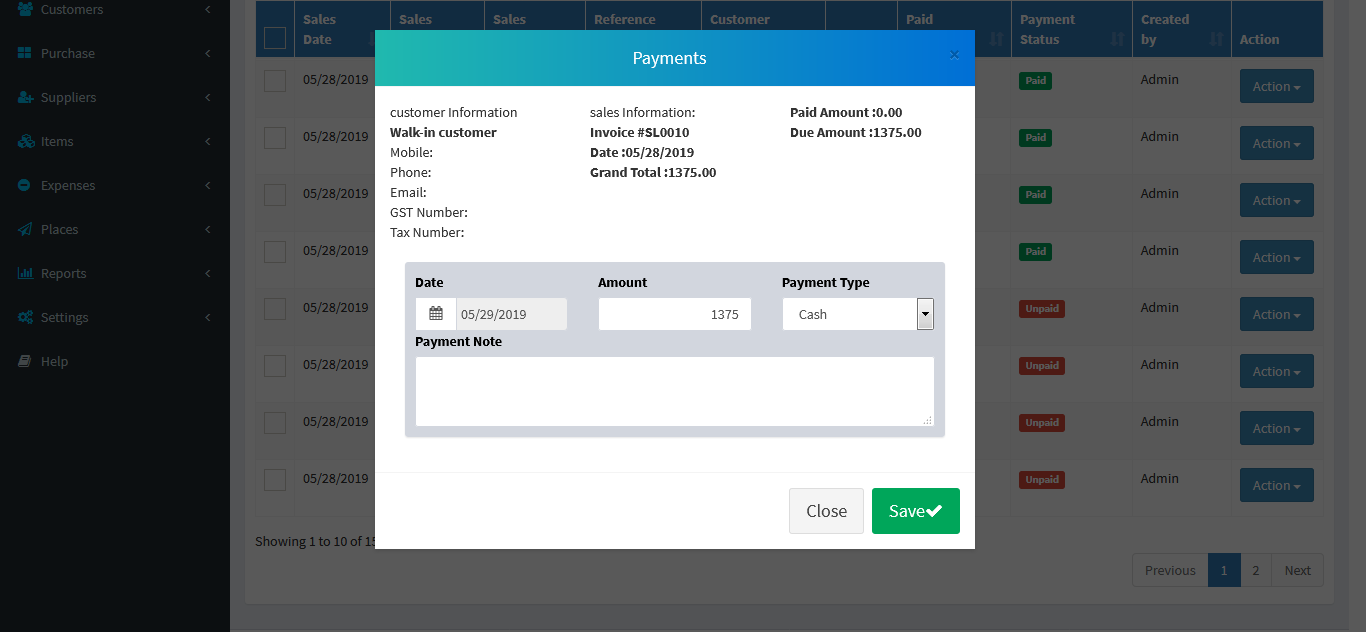Click the Expenses minus-circle icon
Image resolution: width=1366 pixels, height=632 pixels.
pos(25,185)
